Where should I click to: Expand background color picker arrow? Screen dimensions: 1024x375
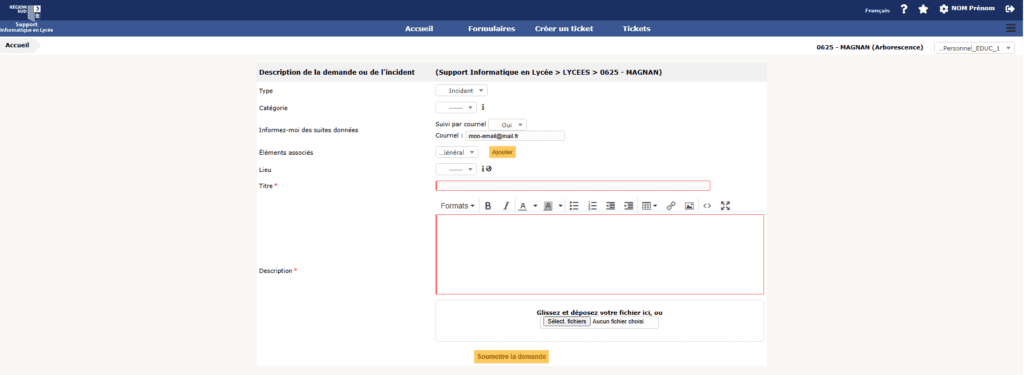coord(560,206)
